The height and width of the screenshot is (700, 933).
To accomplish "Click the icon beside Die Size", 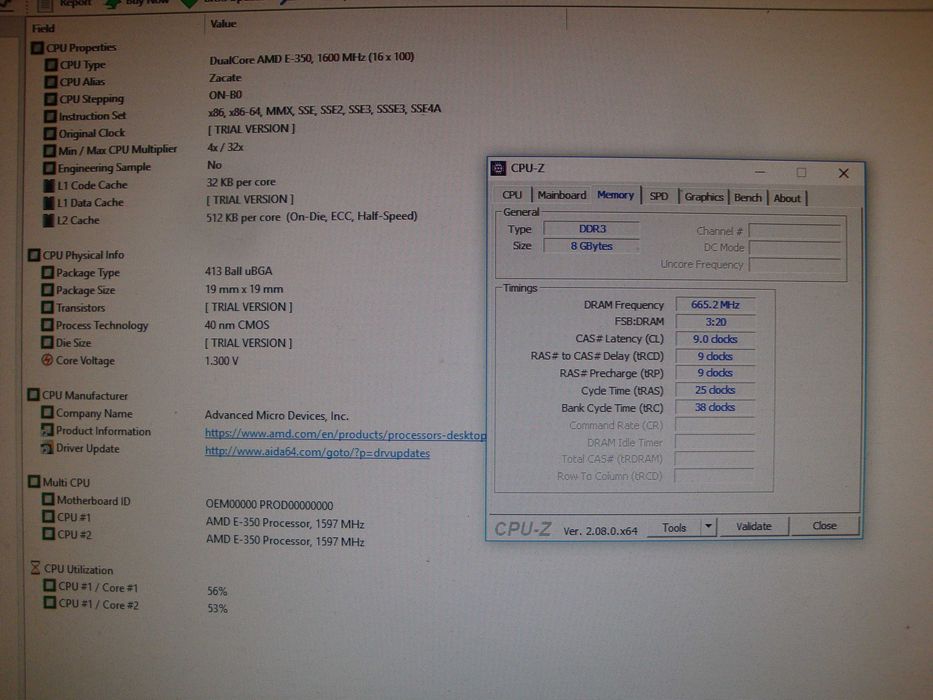I will tap(48, 343).
